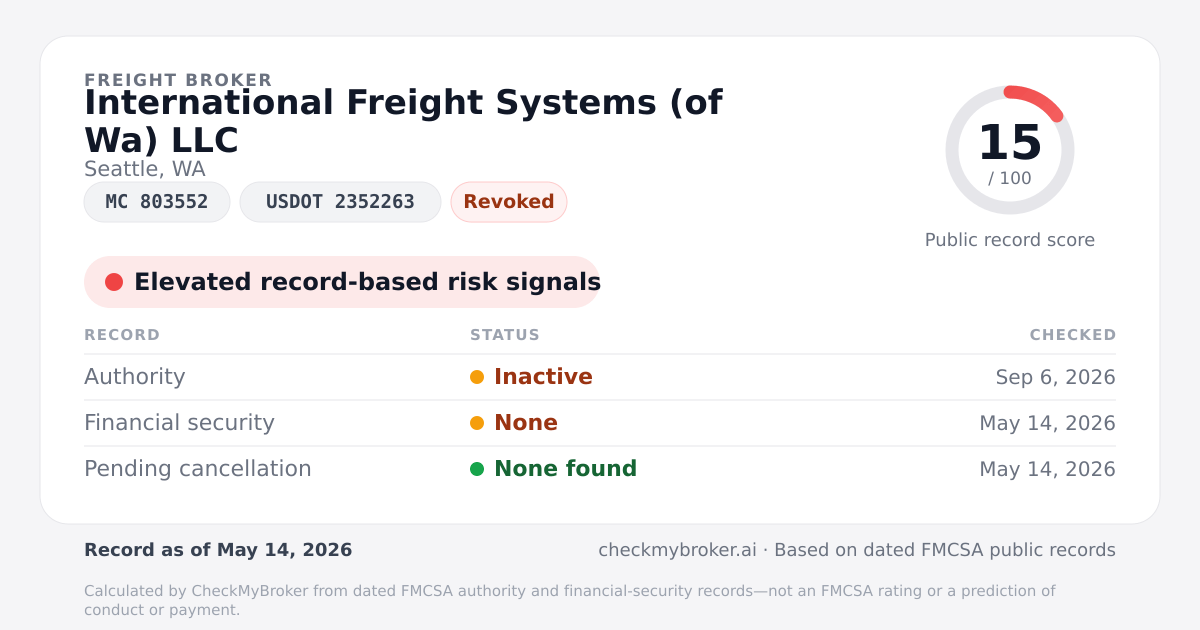Click the International Freight Systems company title
Image resolution: width=1200 pixels, height=630 pixels.
[x=403, y=121]
